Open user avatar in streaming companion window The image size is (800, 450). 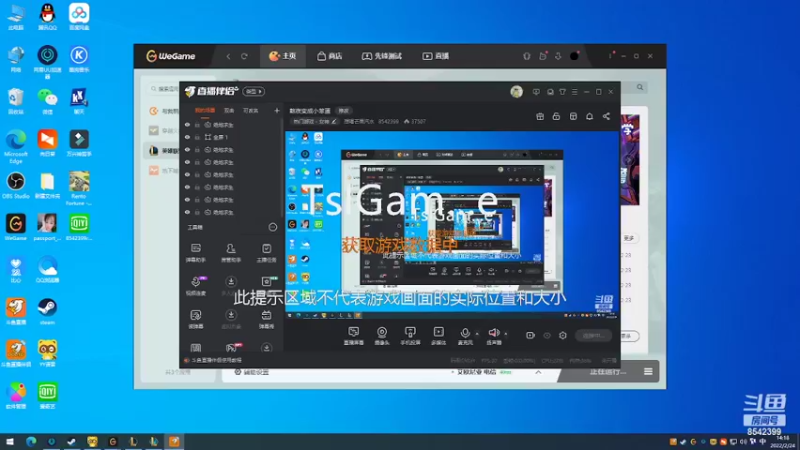tap(516, 92)
